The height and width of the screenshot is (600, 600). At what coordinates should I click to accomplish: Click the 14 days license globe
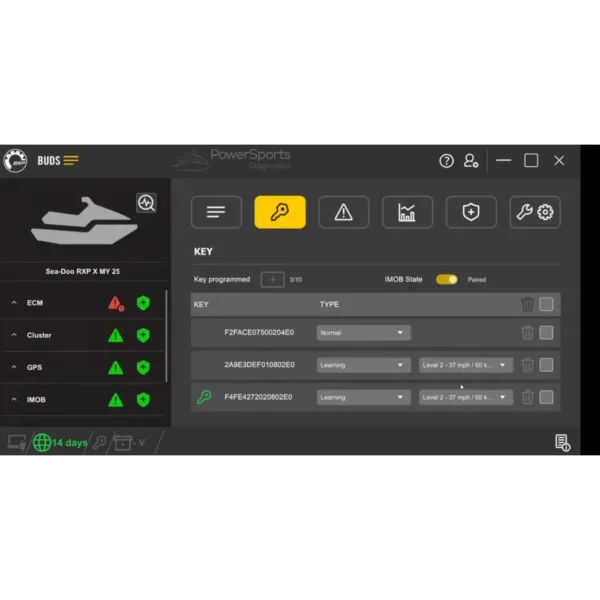[42, 442]
